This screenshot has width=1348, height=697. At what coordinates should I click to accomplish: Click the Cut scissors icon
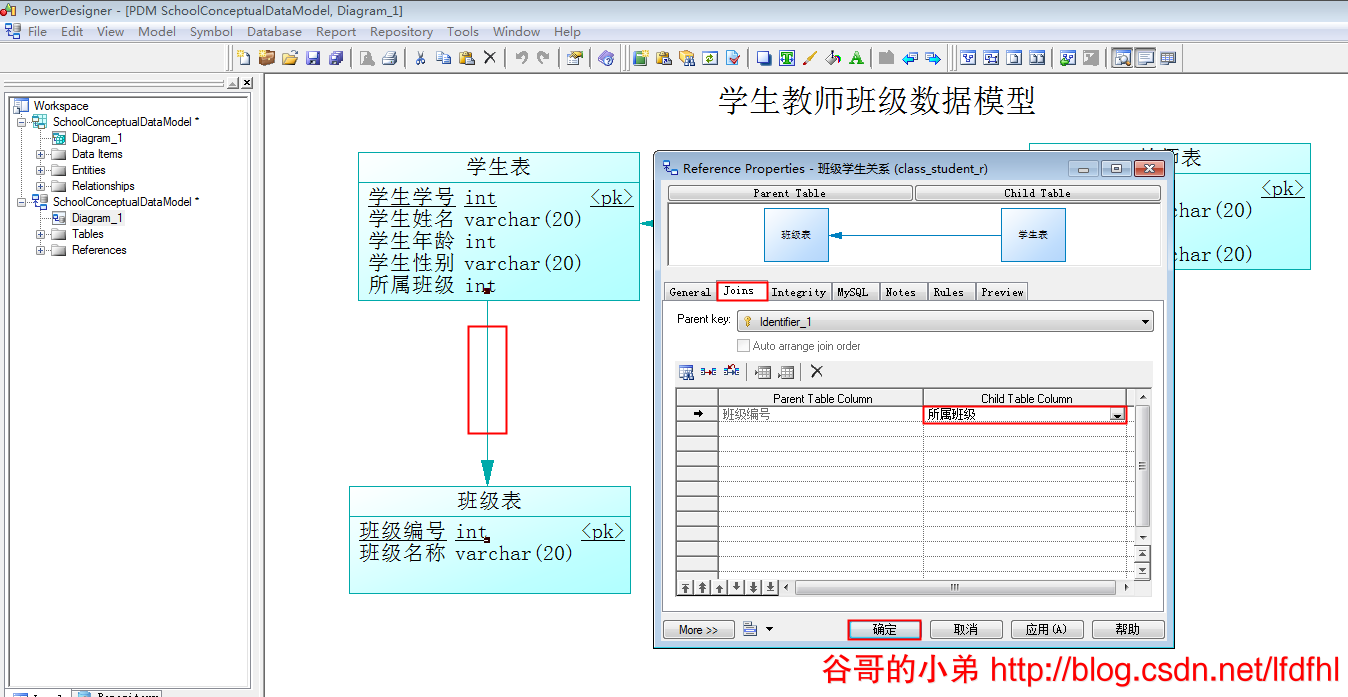420,58
